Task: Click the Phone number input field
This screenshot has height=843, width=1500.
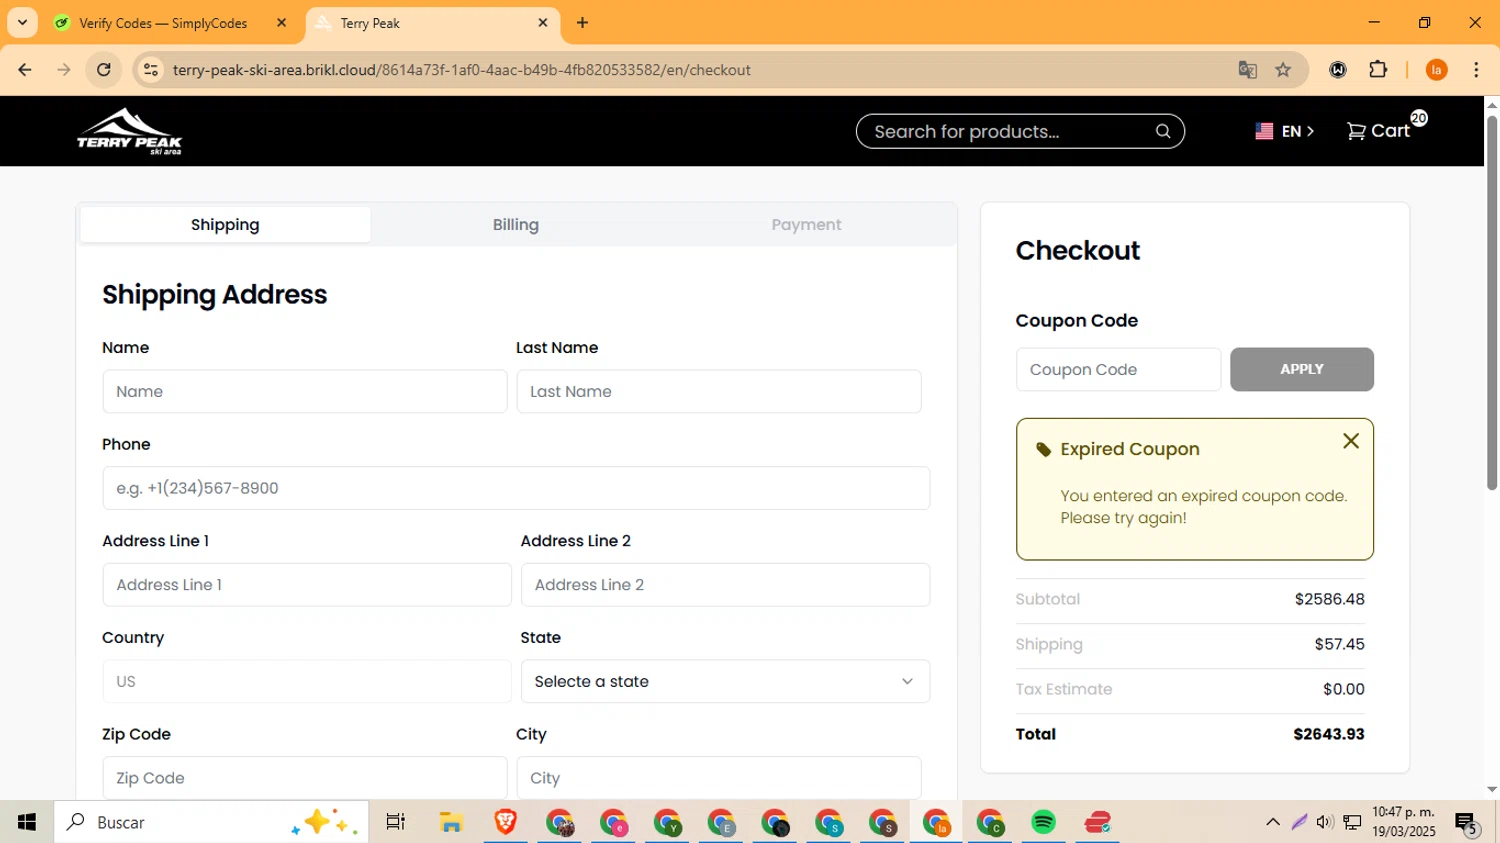Action: click(516, 488)
